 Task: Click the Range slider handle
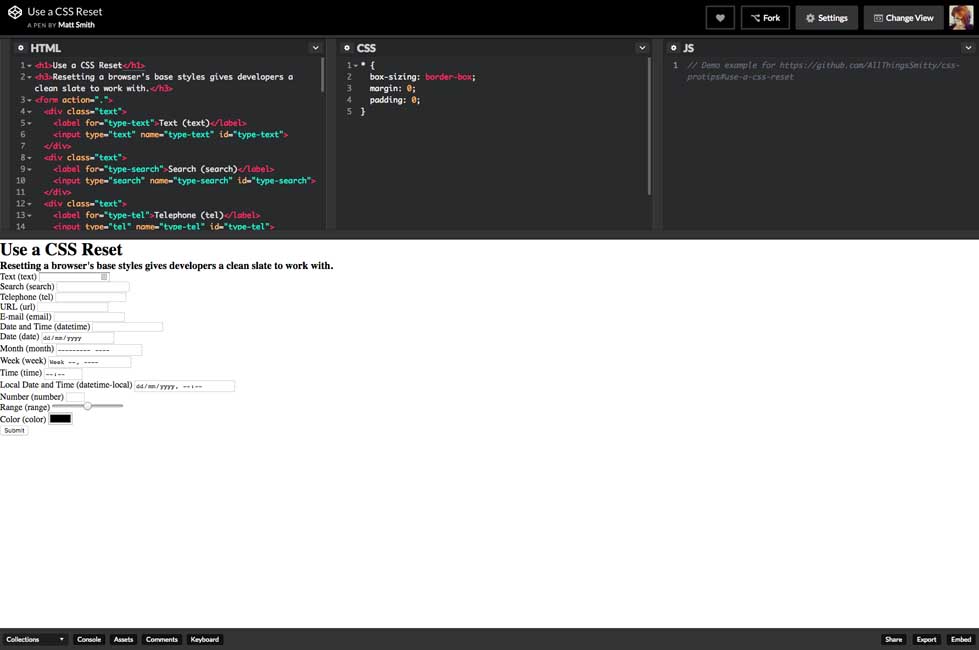88,406
